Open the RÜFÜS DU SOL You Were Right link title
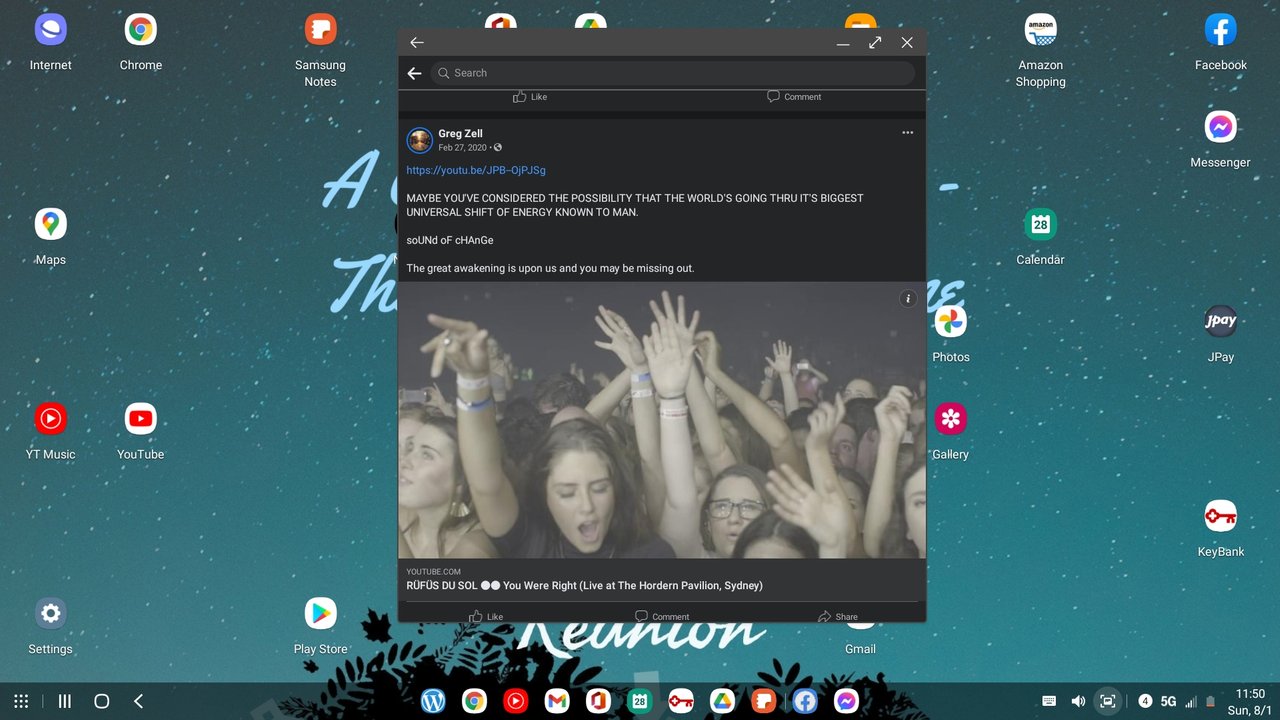 [x=584, y=585]
